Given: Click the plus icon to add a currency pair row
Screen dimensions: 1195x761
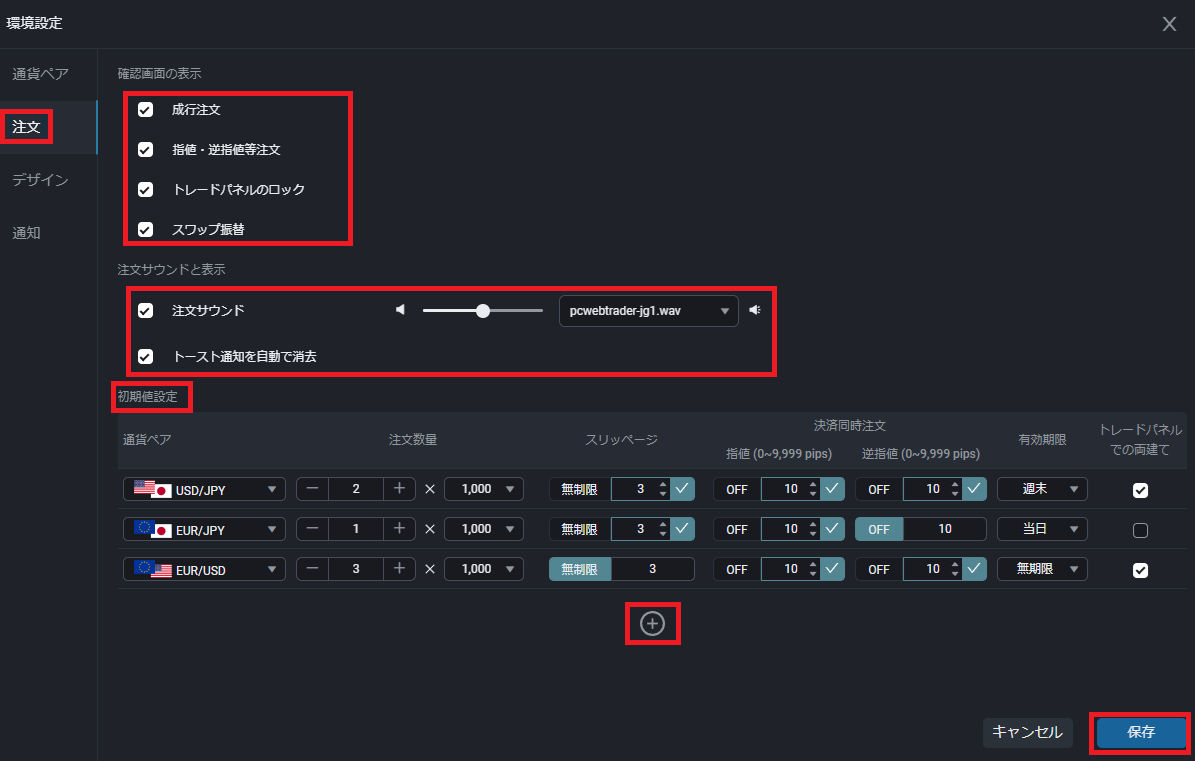Looking at the screenshot, I should [652, 623].
